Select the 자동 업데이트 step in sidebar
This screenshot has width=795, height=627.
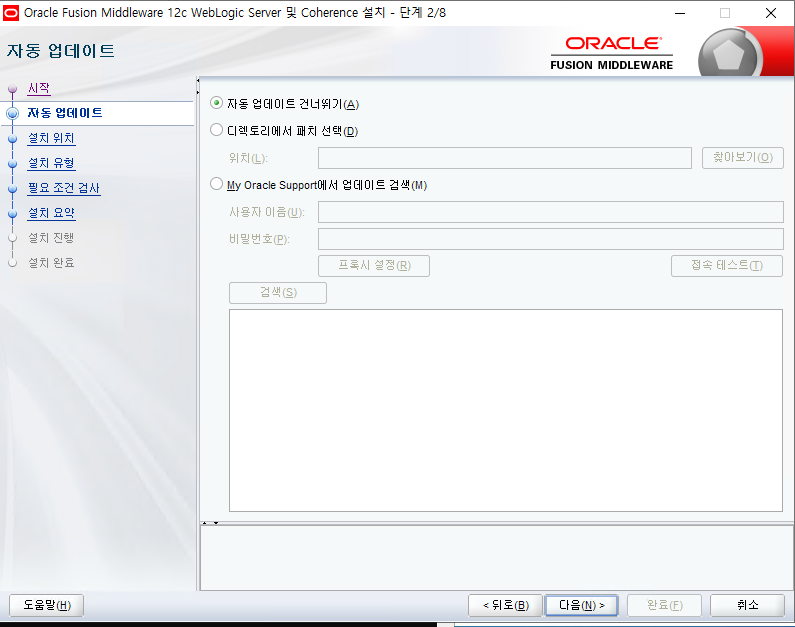[x=65, y=113]
